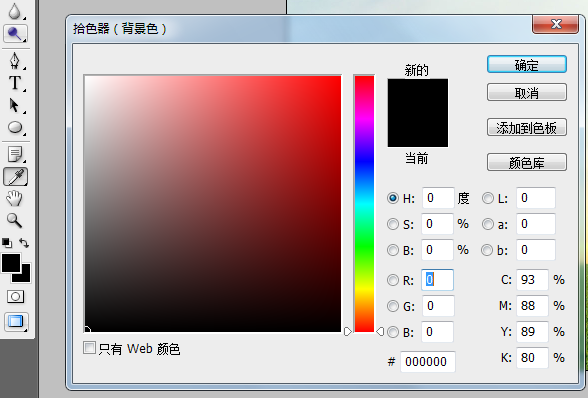Select the Pen tool
The image size is (588, 398).
15,60
